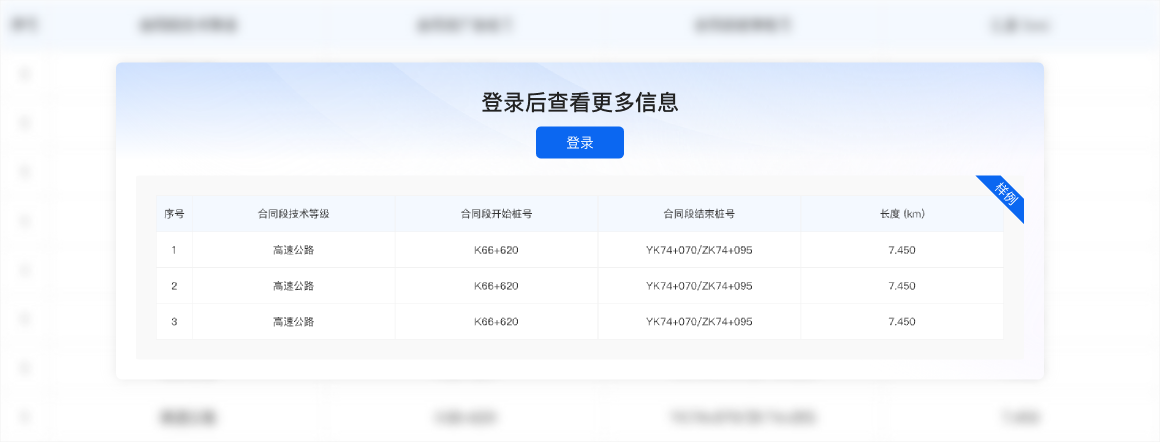Image resolution: width=1160 pixels, height=442 pixels.
Task: Select the 7.450 length in row three
Action: 901,322
